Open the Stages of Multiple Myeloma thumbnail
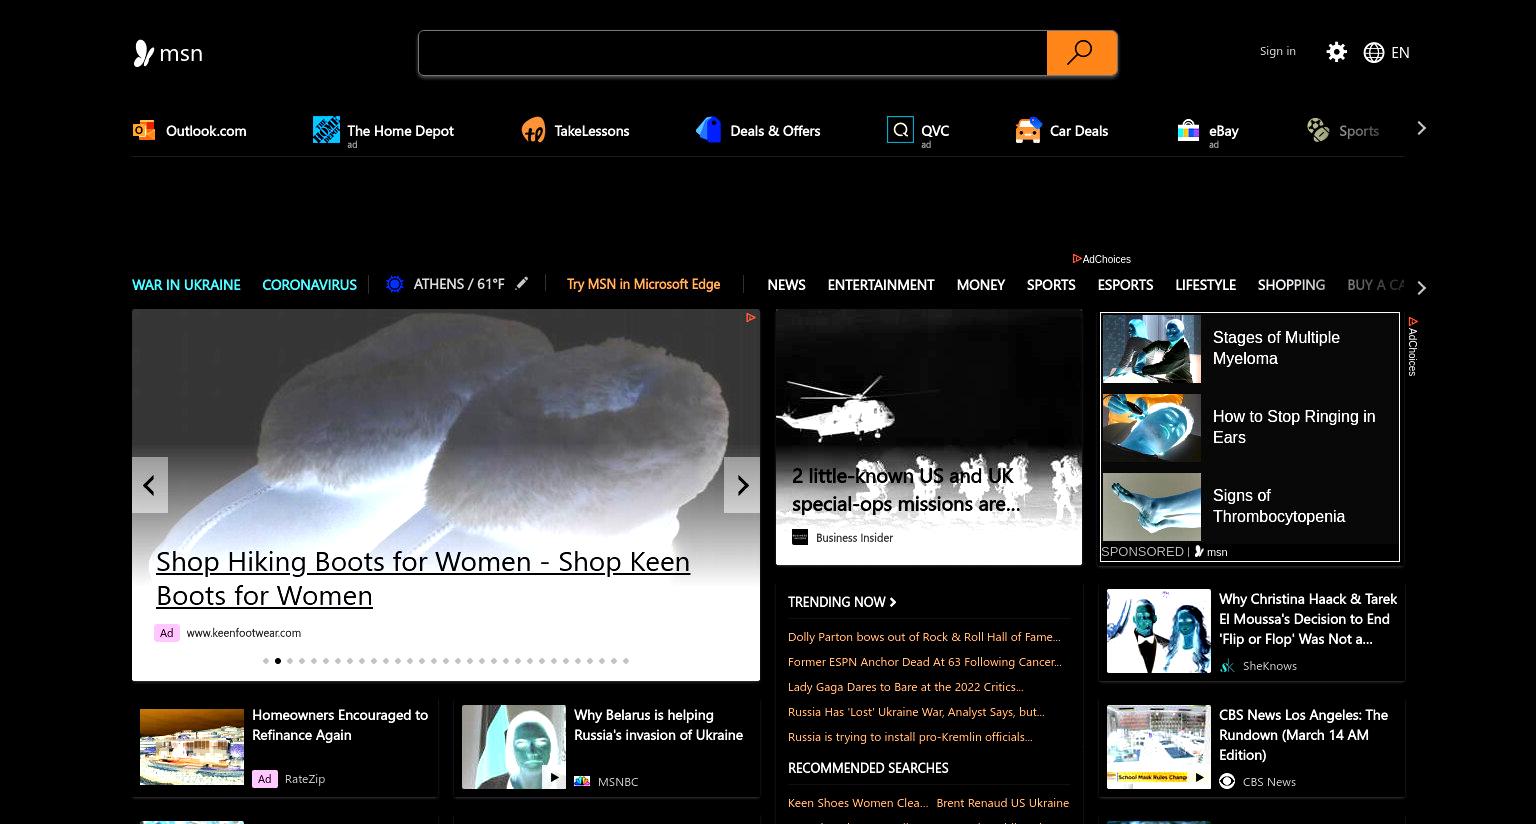 1152,349
